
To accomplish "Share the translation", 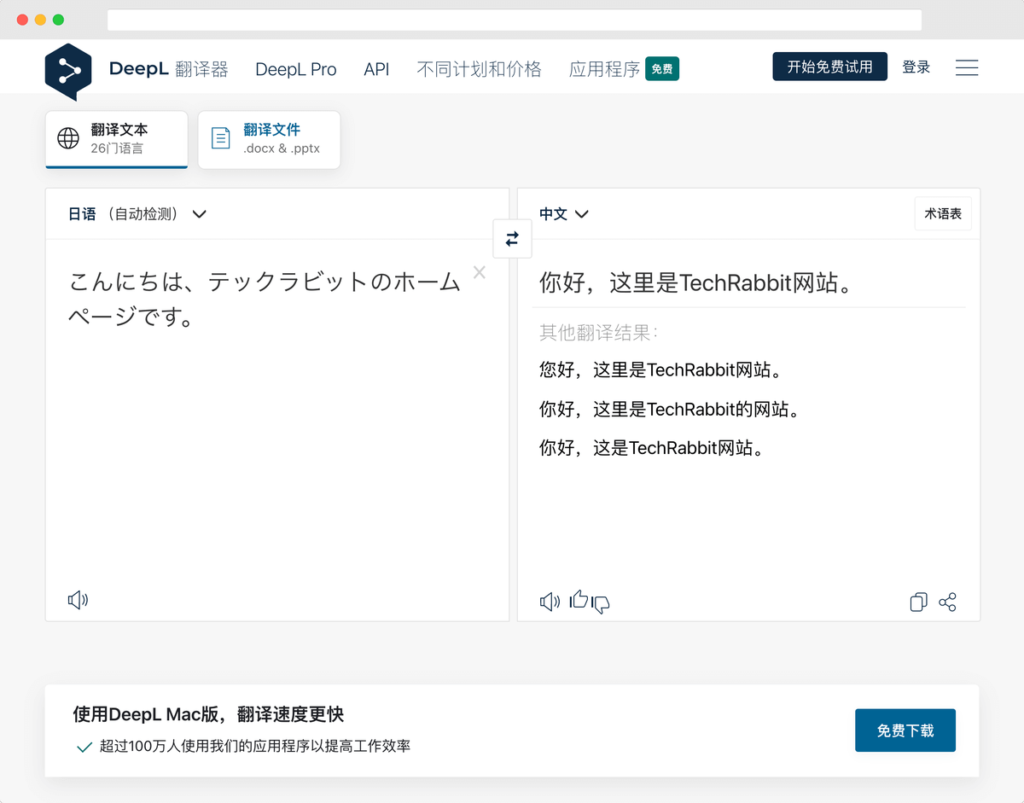I will 948,601.
